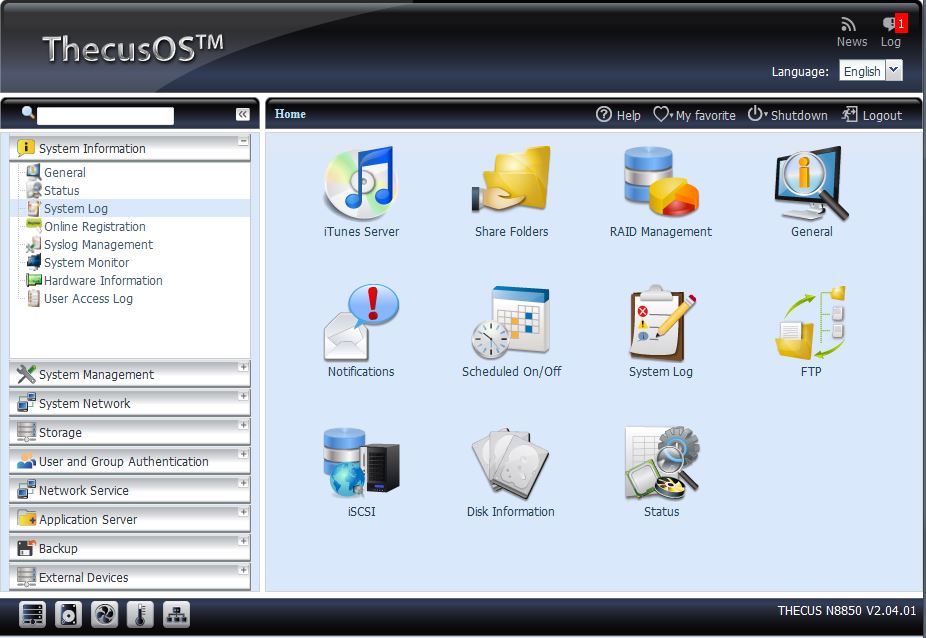This screenshot has width=926, height=638.
Task: Expand User and Group Authentication section
Action: (243, 454)
